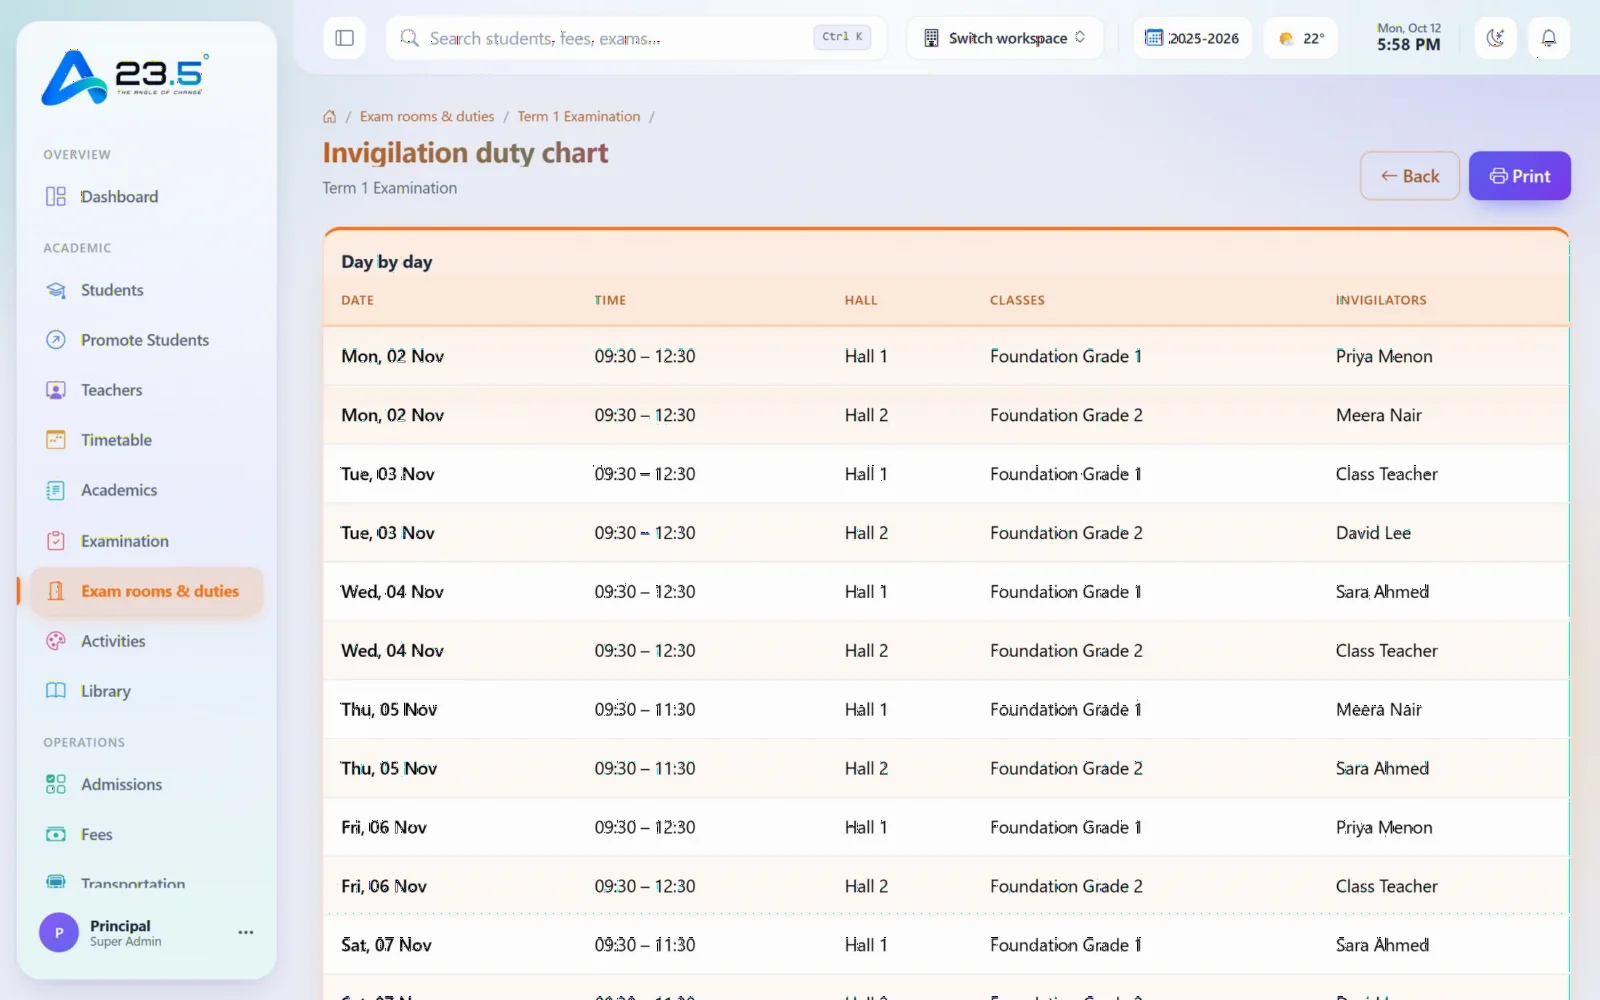Open the 2025-2026 academic year selector
The height and width of the screenshot is (1000, 1600).
[x=1192, y=38]
